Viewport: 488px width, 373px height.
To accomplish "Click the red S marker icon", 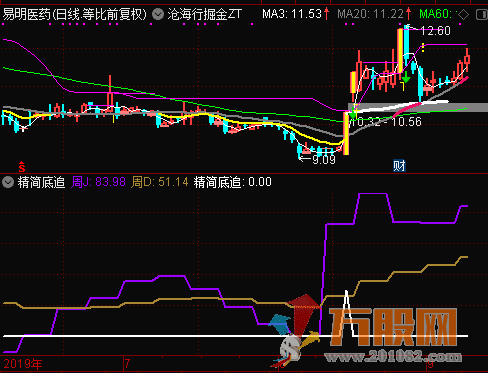I will [x=22, y=166].
